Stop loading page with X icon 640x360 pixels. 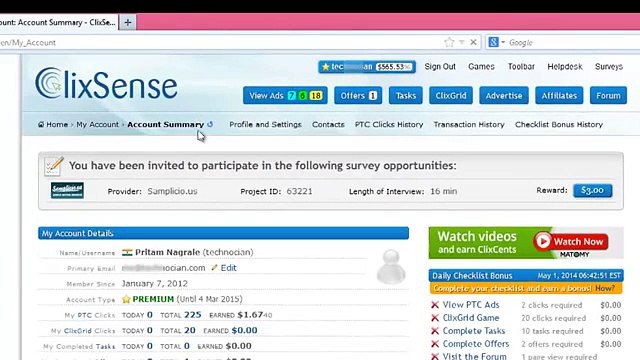(473, 42)
